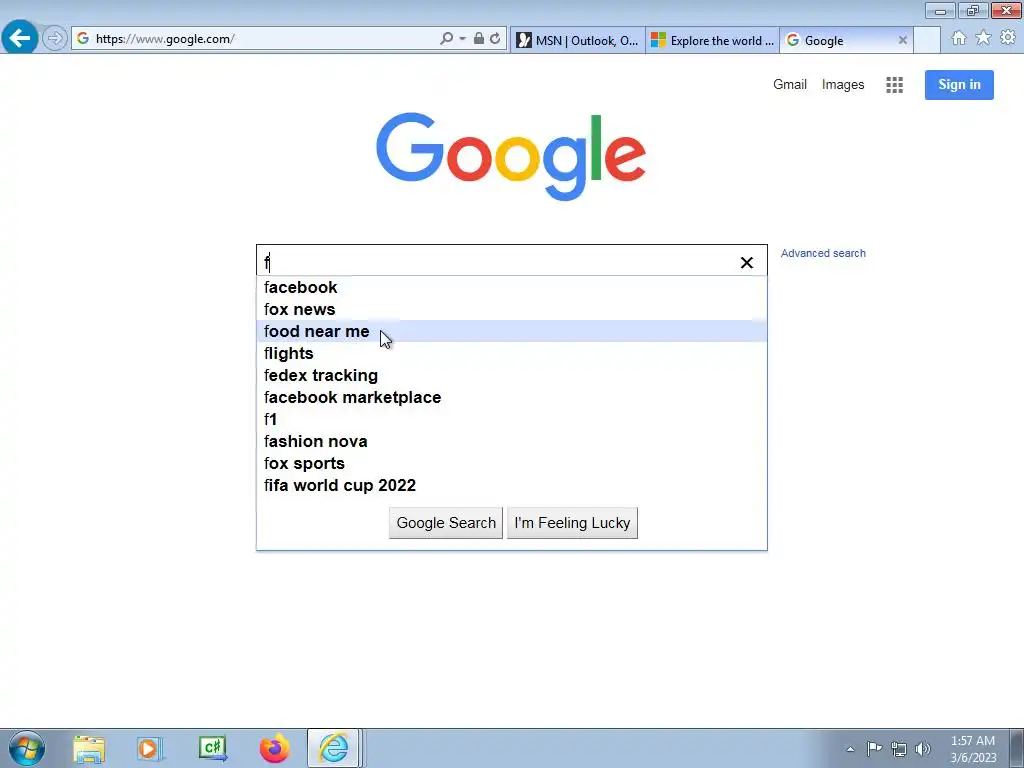Show hidden system tray icons arrow

(850, 749)
